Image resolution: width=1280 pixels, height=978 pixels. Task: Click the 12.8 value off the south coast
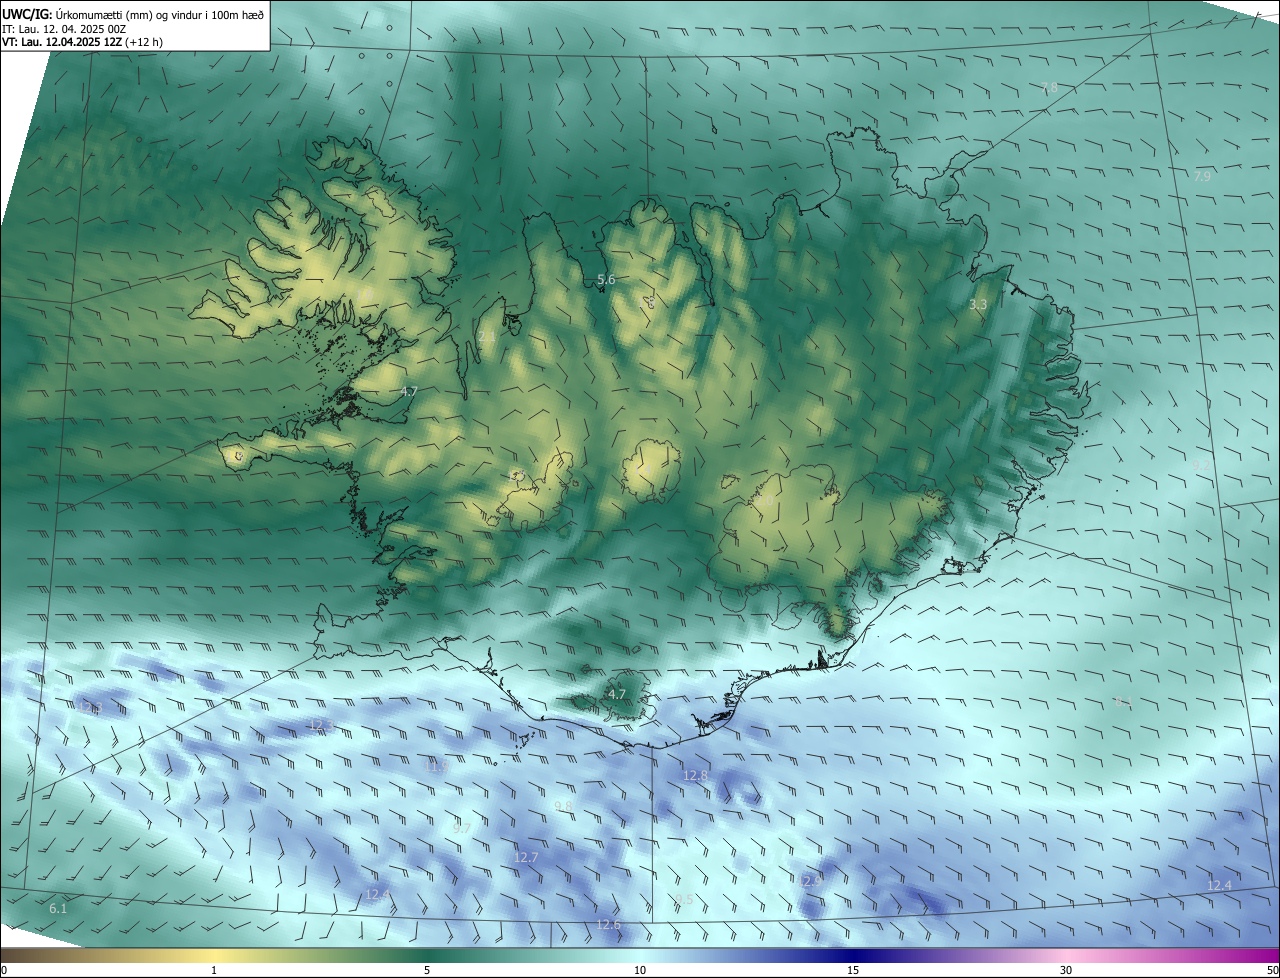point(695,775)
